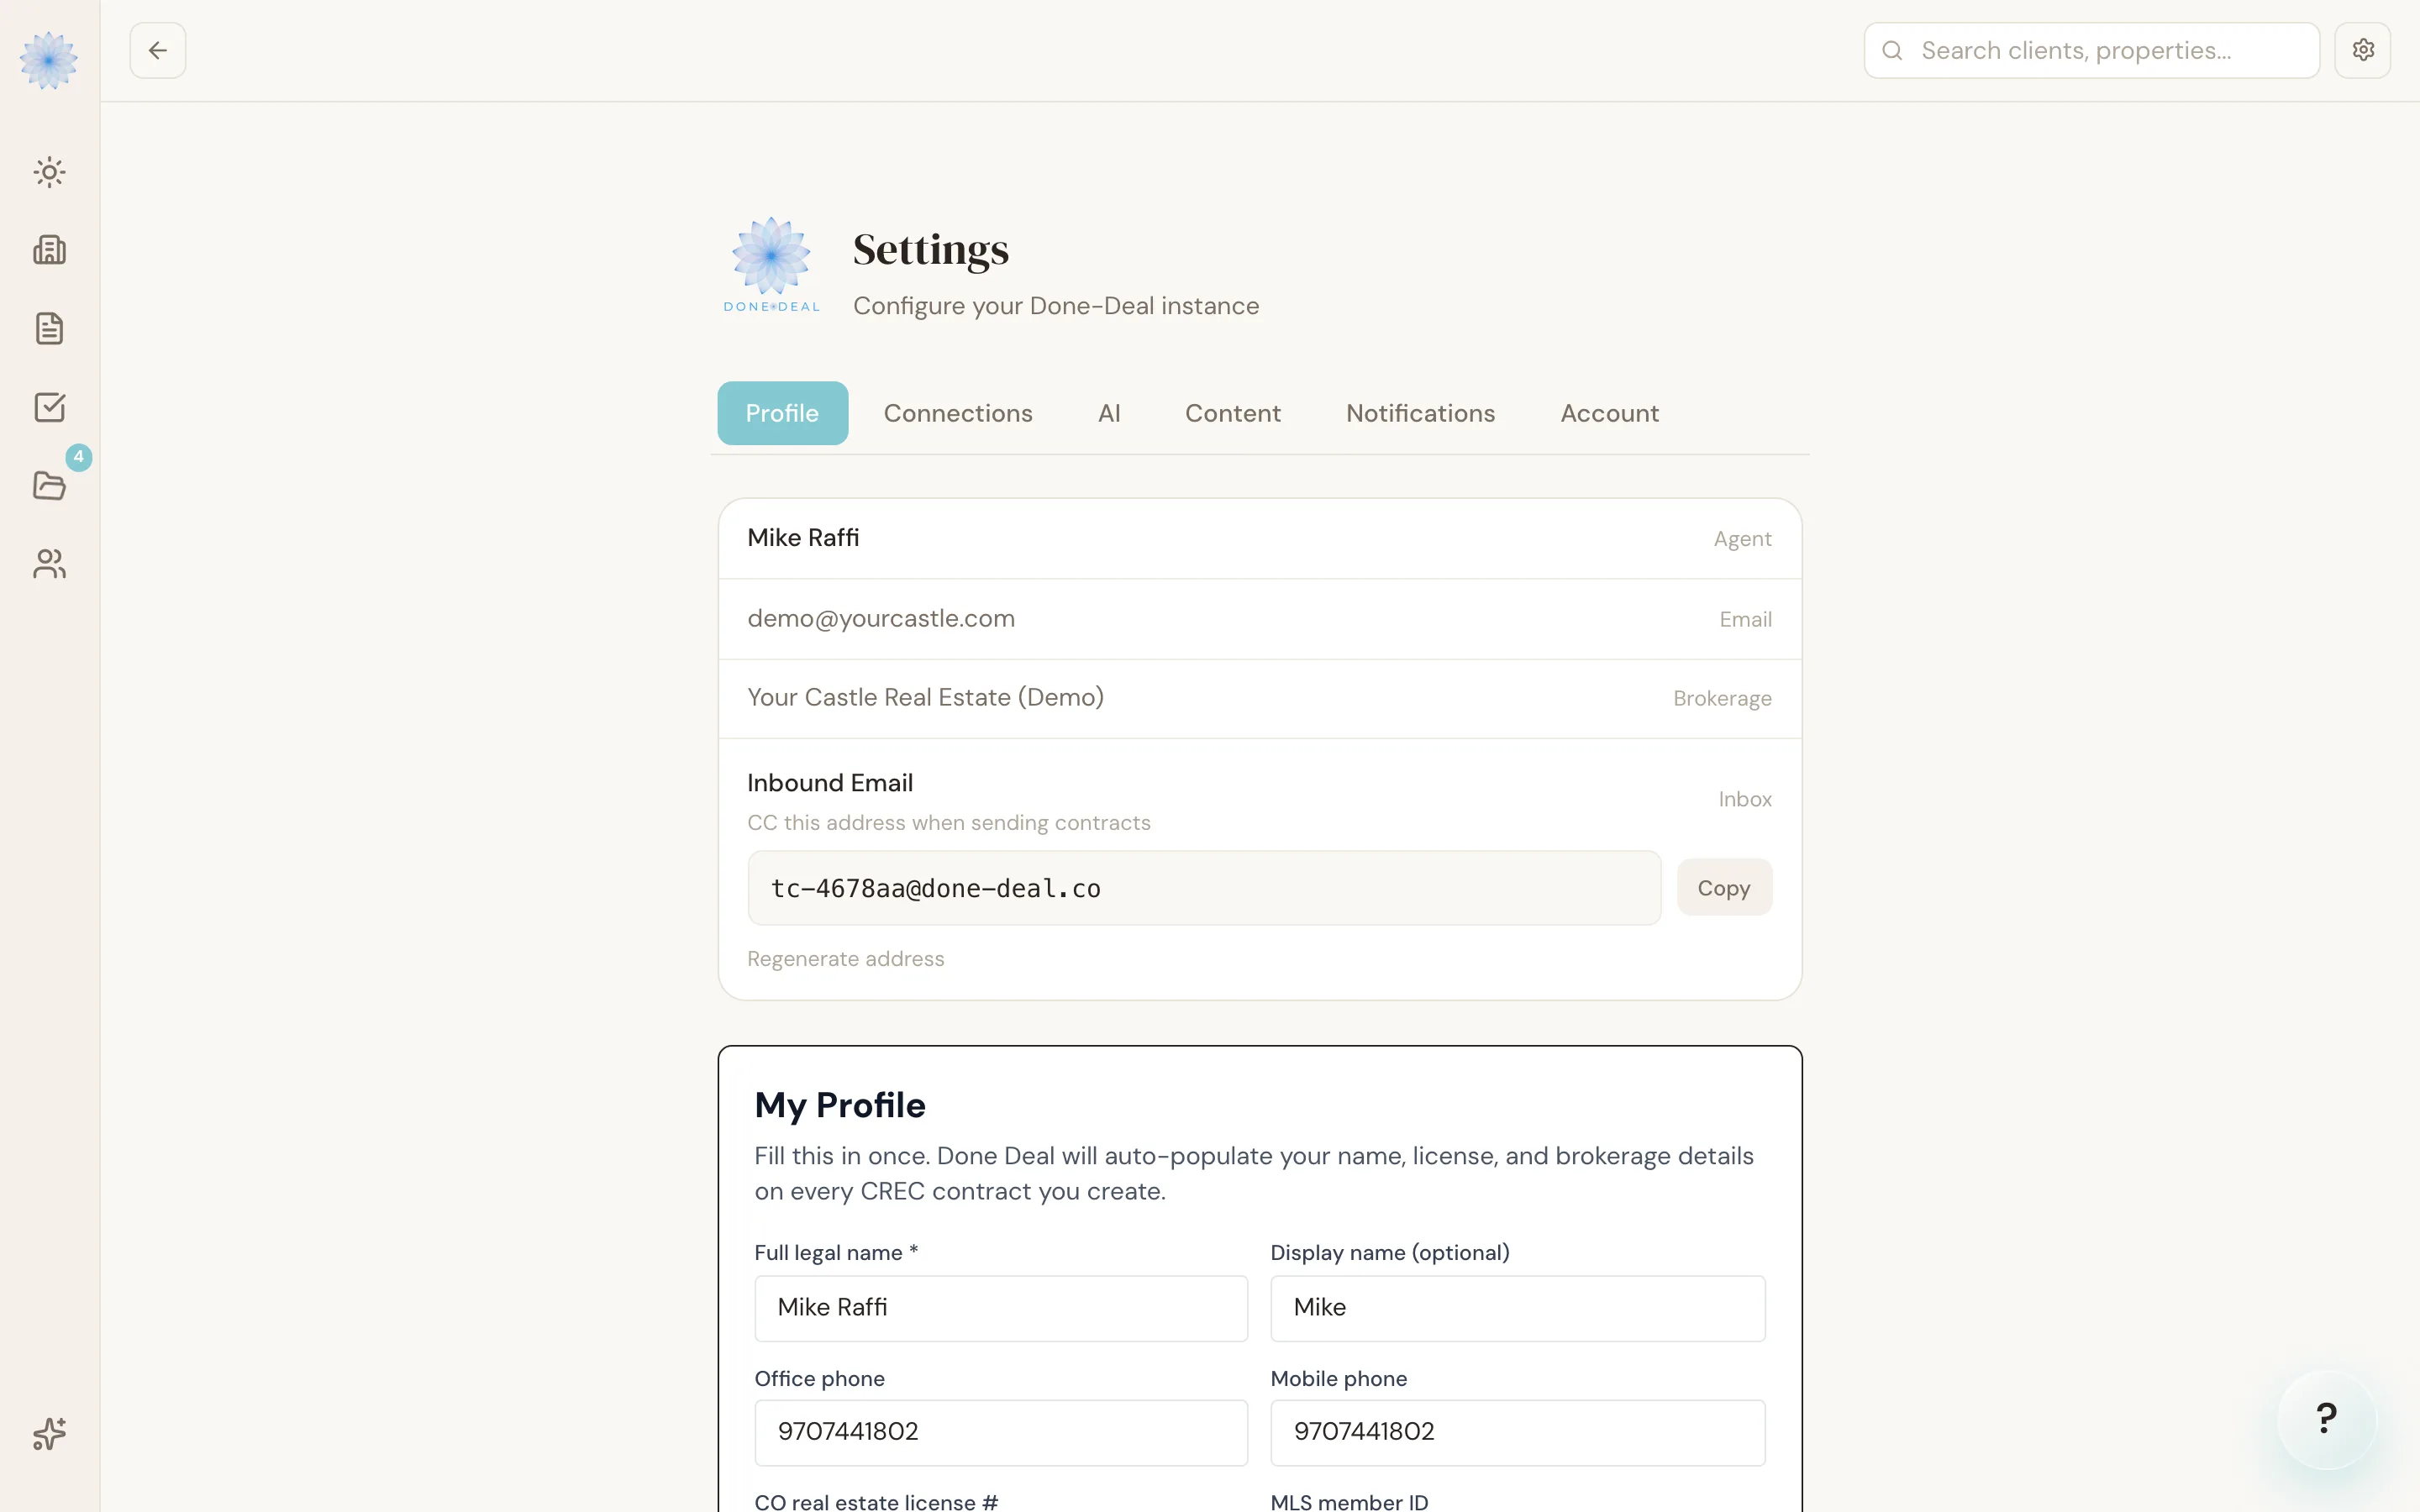Click the Done-Deal flower logo in sidebar
This screenshot has height=1512, width=2420.
pyautogui.click(x=48, y=60)
